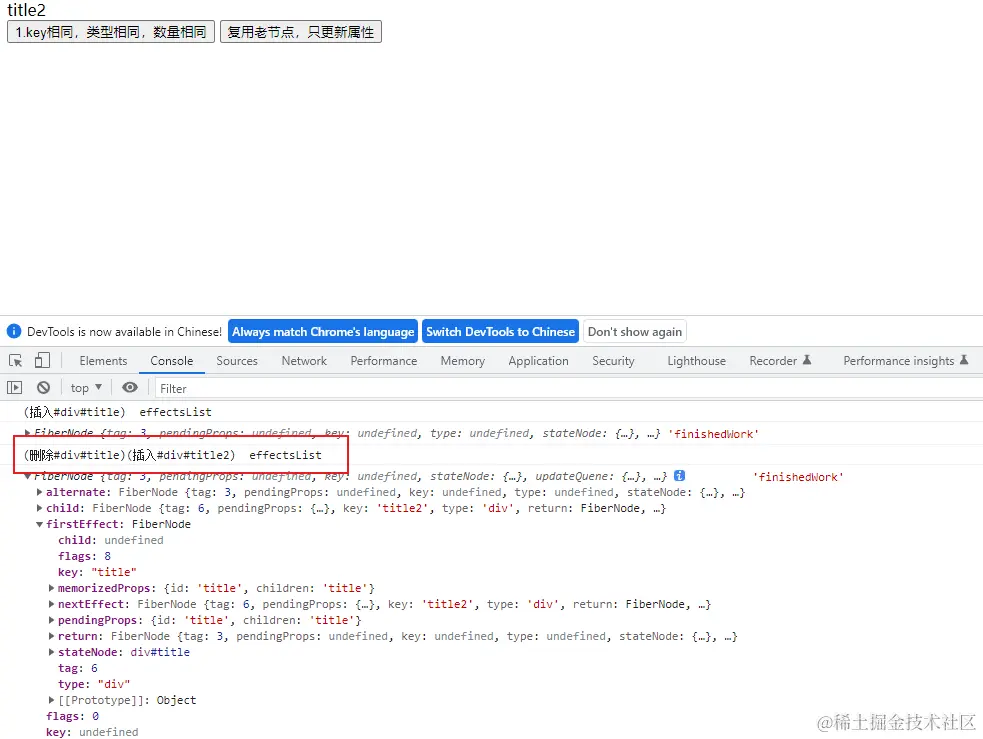
Task: Switch to the Elements tab
Action: (x=103, y=361)
